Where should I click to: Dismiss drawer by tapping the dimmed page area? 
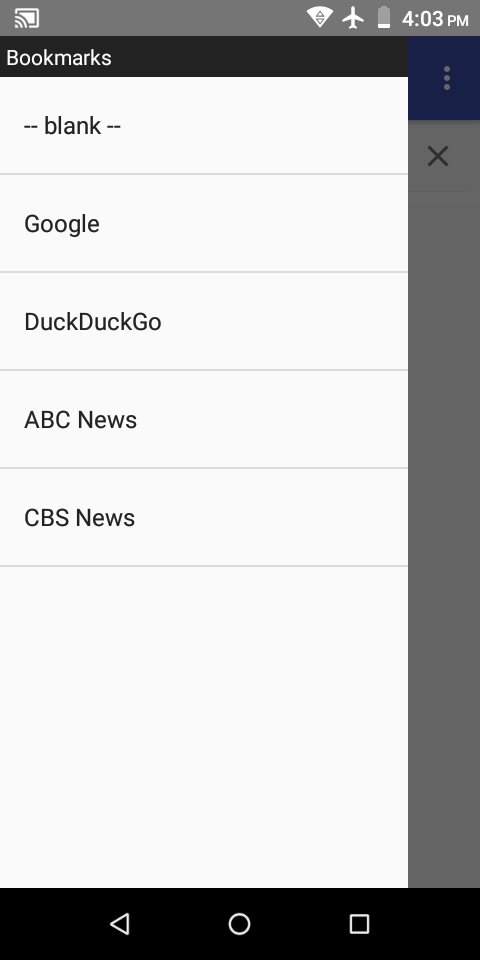tap(444, 539)
